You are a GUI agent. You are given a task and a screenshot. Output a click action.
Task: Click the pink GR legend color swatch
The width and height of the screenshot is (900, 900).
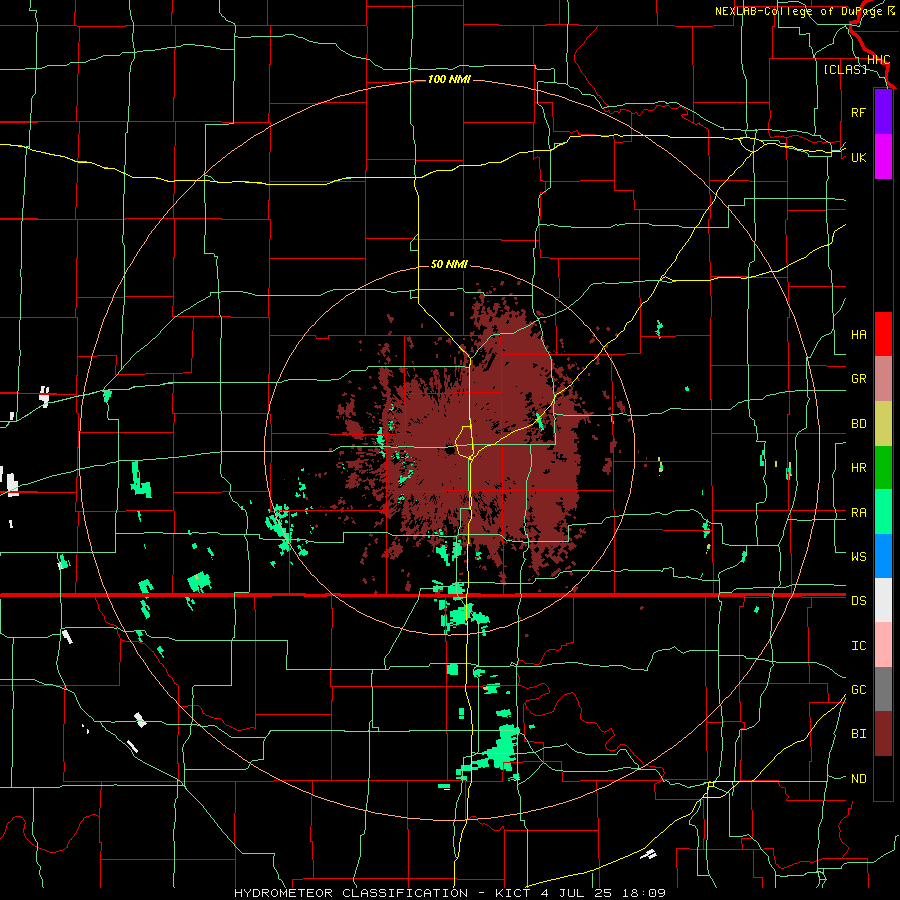(x=883, y=379)
